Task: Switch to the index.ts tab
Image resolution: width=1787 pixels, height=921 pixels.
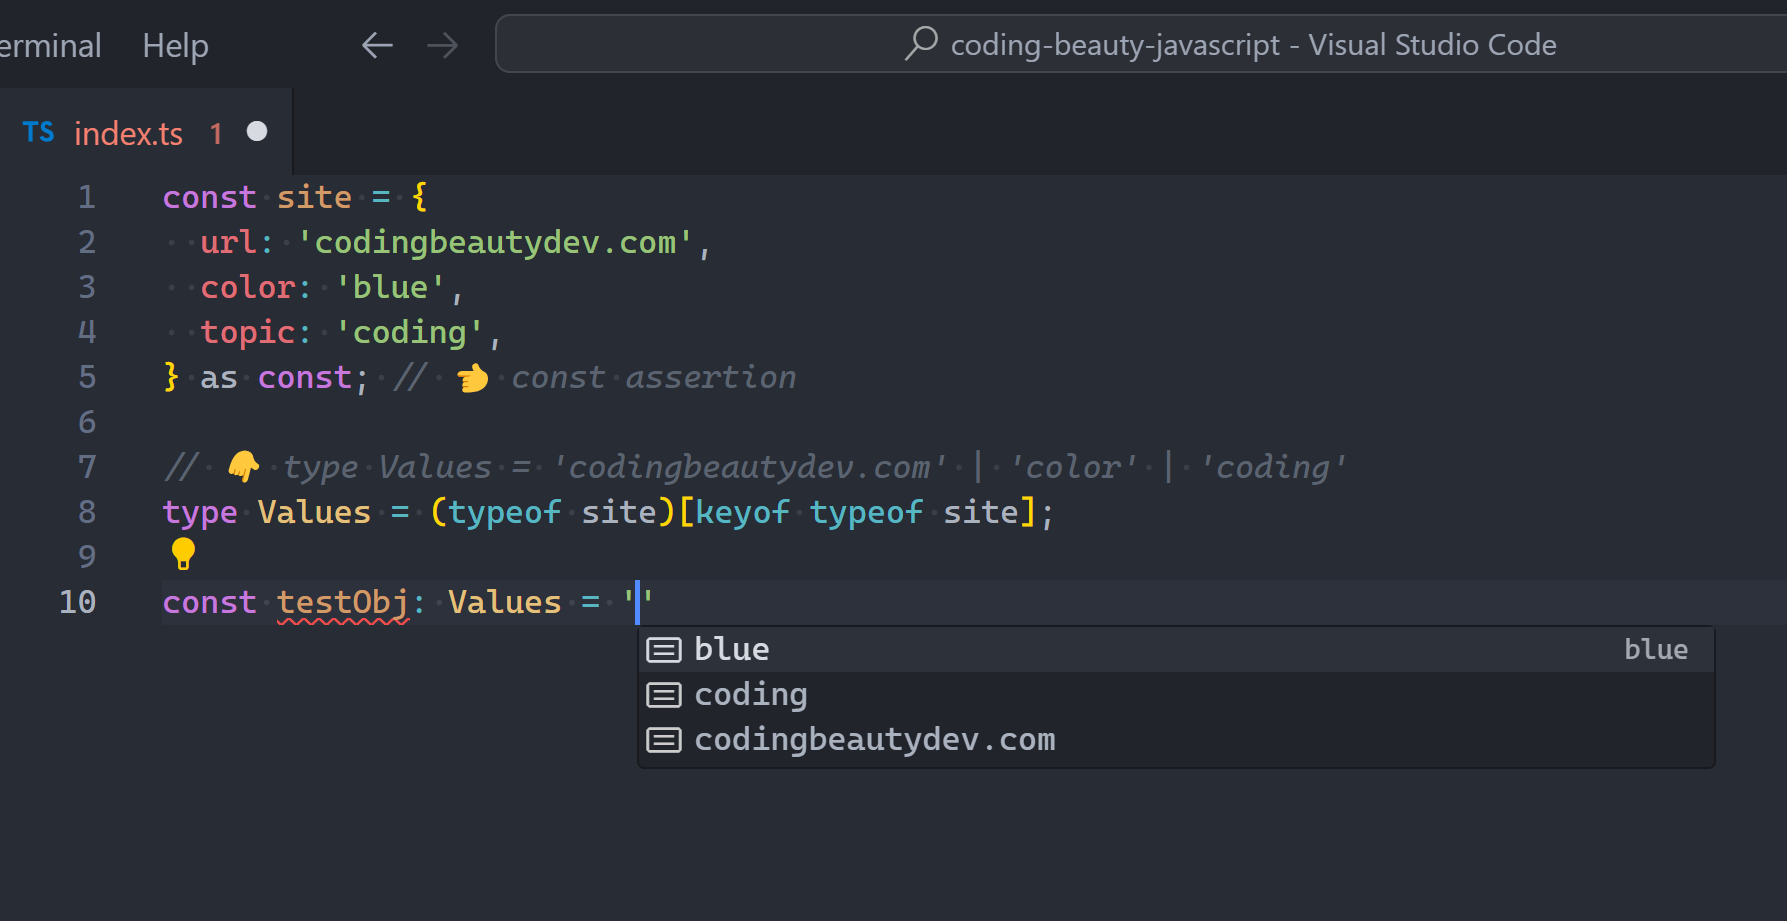Action: click(128, 132)
